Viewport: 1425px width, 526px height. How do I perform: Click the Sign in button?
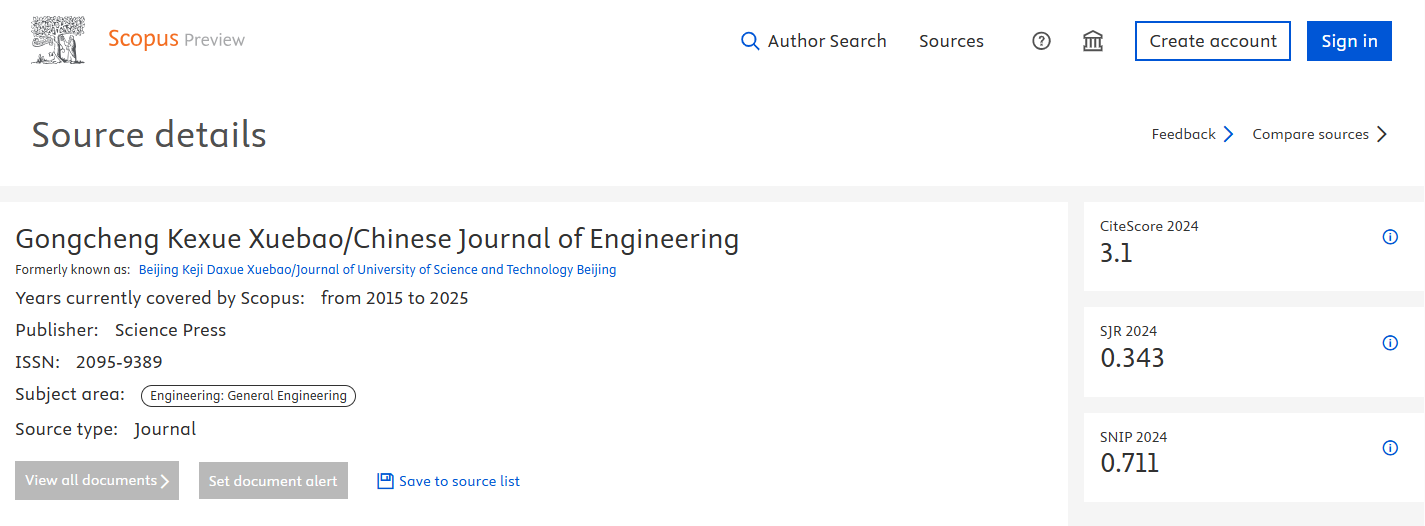1349,41
